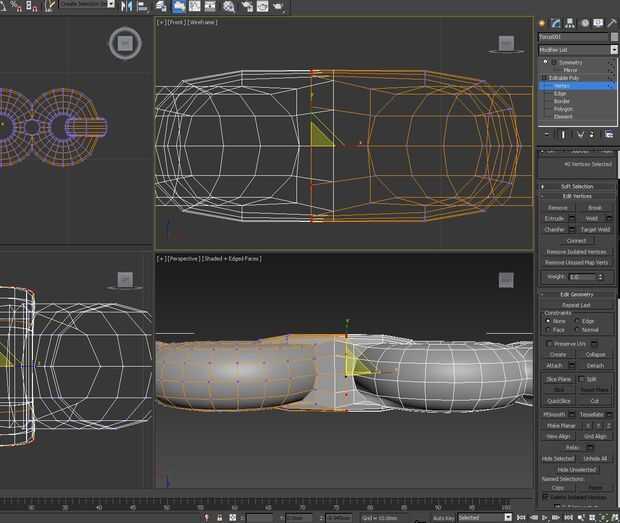Image resolution: width=620 pixels, height=523 pixels.
Task: Open the Hierarchy command panel tab
Action: point(569,22)
